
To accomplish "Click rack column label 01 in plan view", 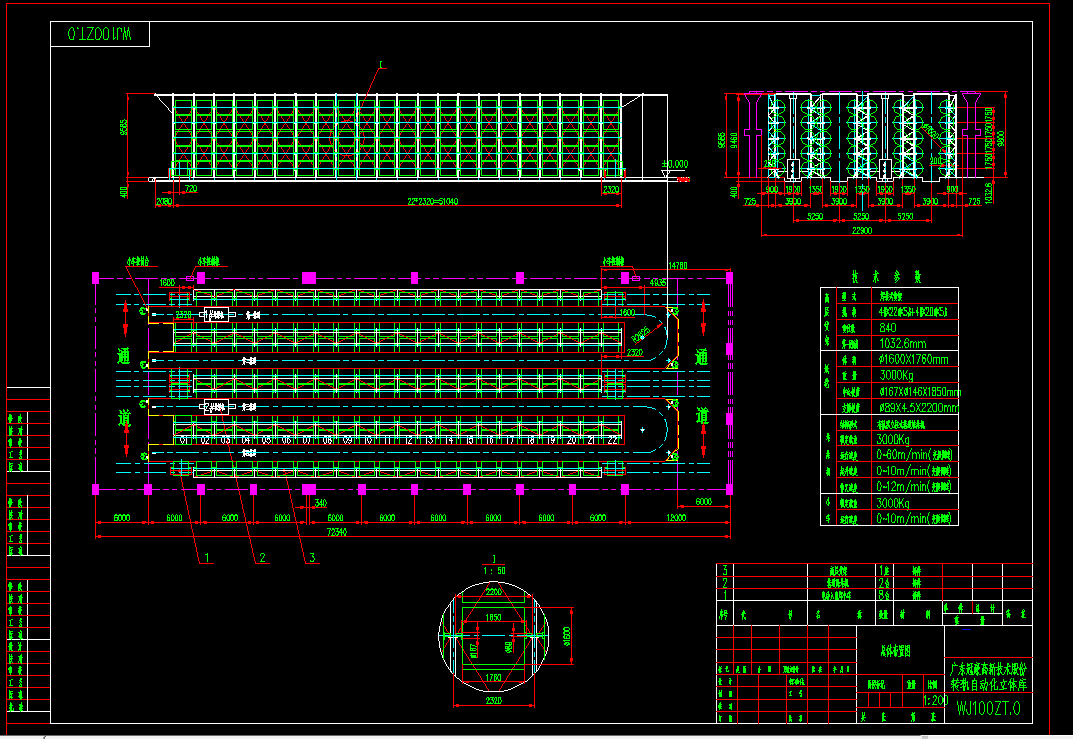I will 185,440.
